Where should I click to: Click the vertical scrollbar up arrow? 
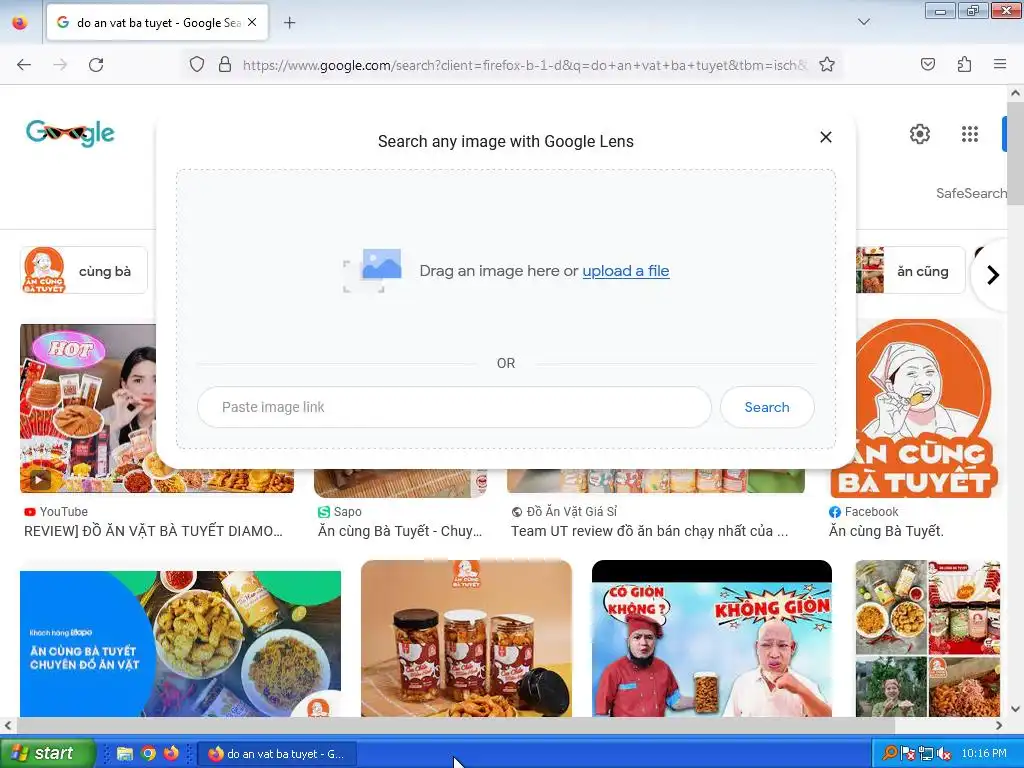pyautogui.click(x=1016, y=93)
